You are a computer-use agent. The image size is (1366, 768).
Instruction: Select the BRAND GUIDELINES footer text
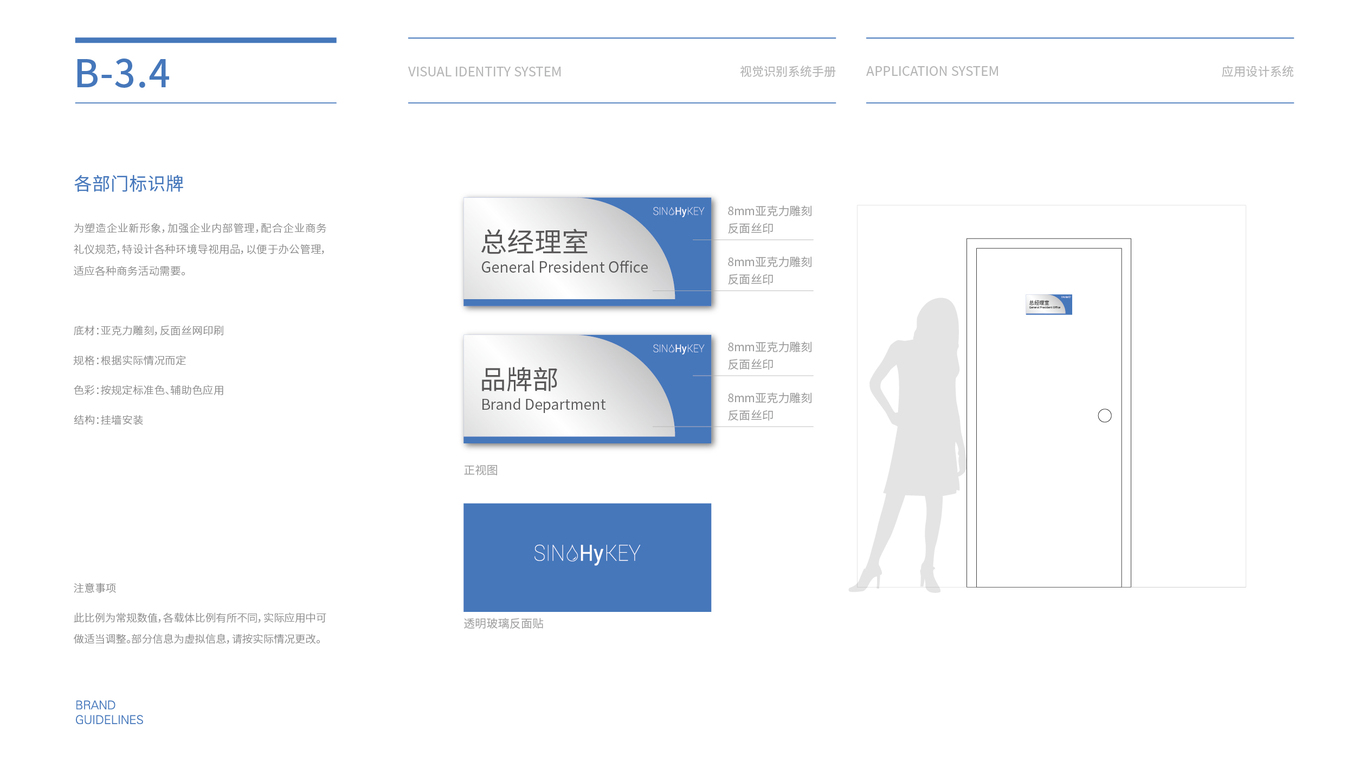click(109, 712)
